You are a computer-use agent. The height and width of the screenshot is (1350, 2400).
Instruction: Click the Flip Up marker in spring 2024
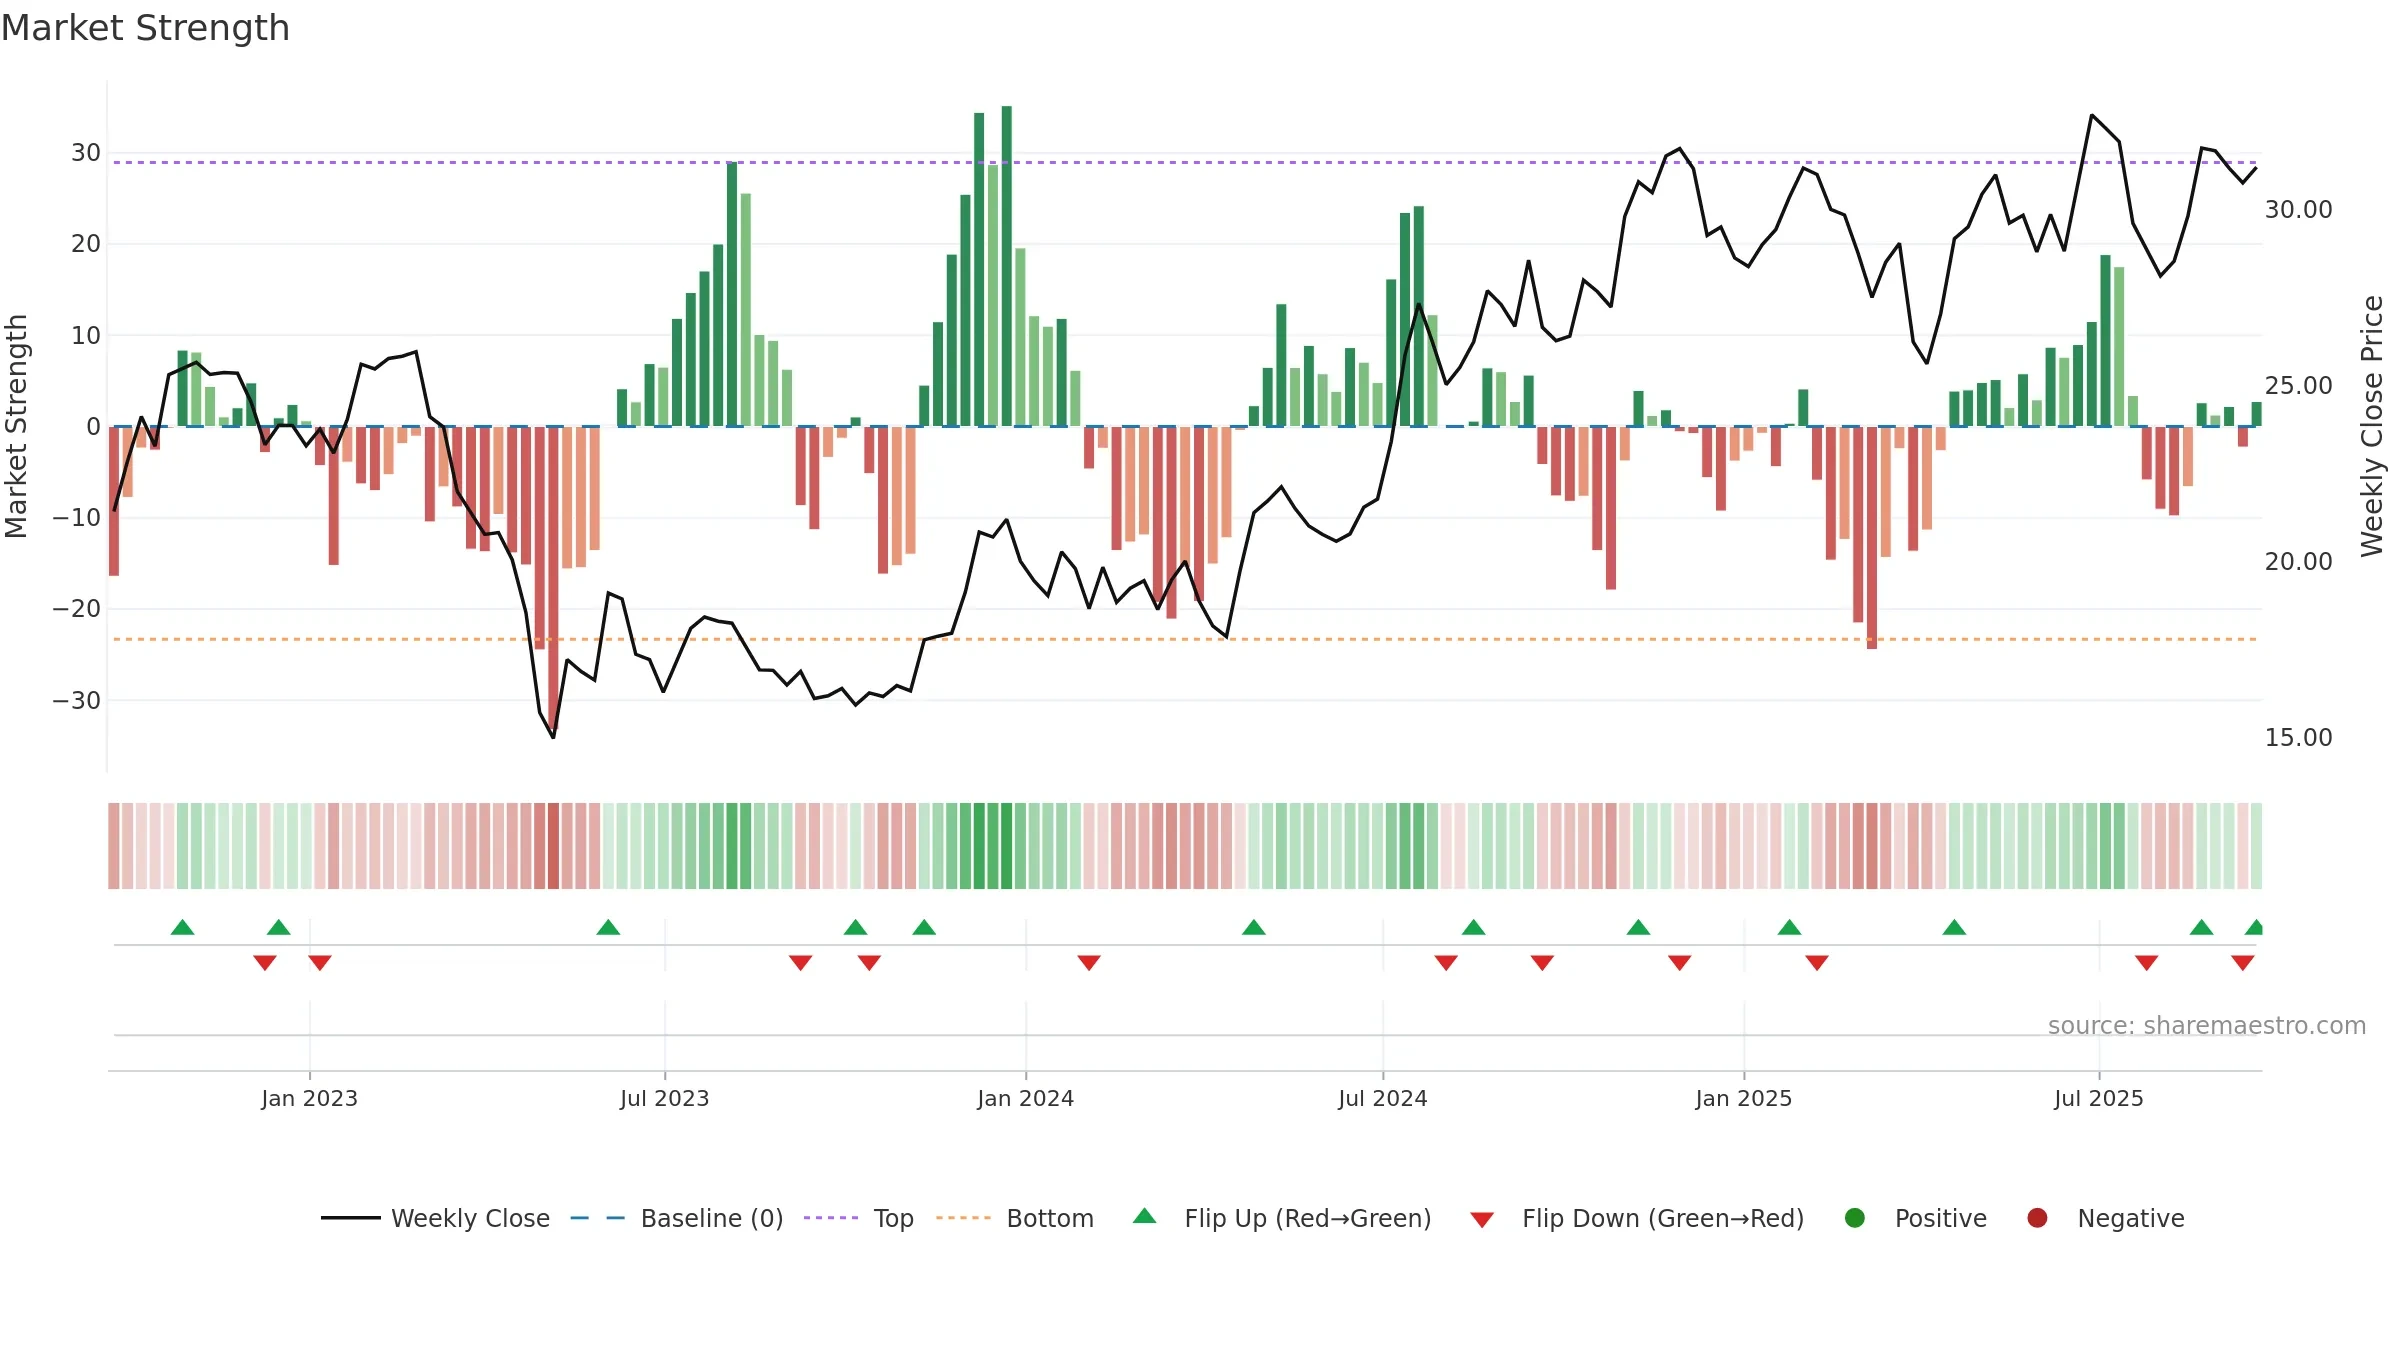tap(1254, 927)
